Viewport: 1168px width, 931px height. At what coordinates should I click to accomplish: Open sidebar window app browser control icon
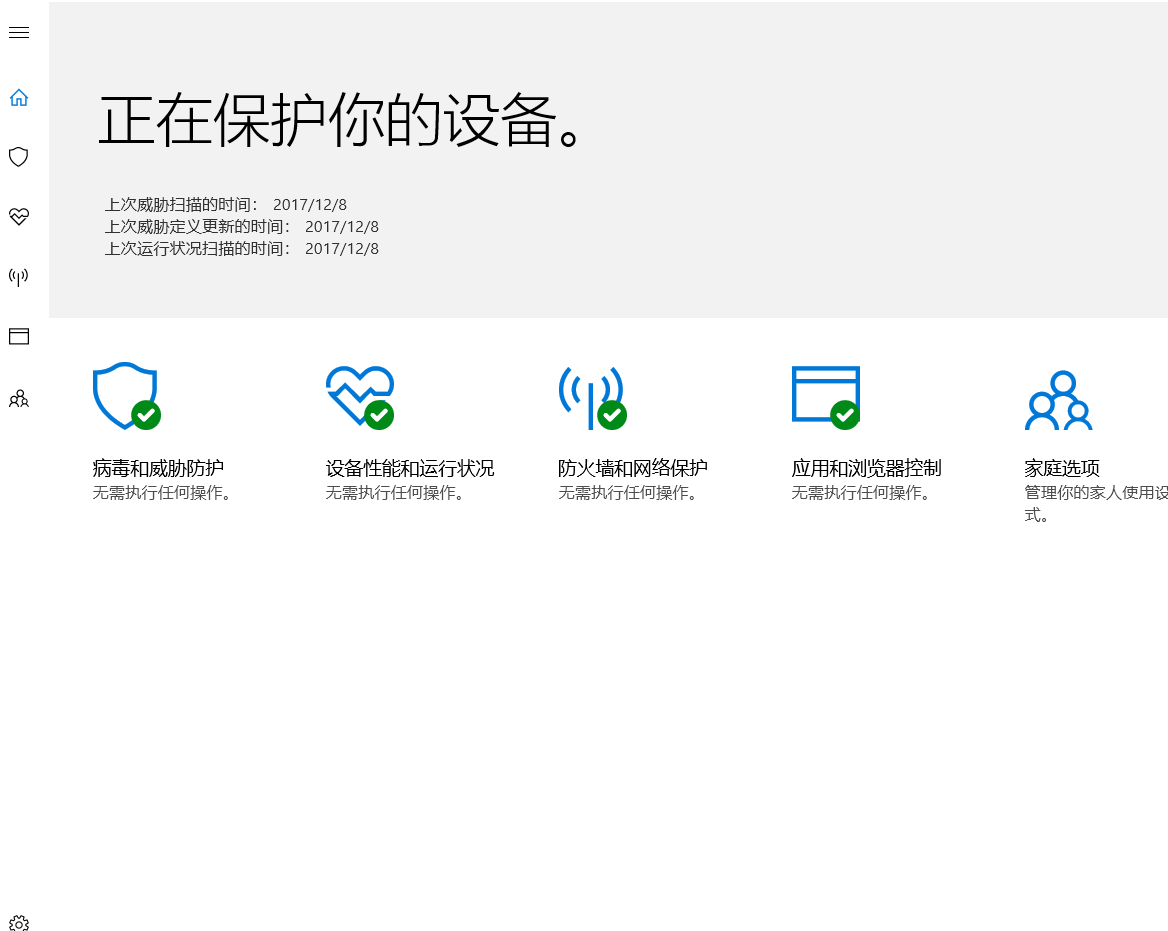pyautogui.click(x=19, y=337)
